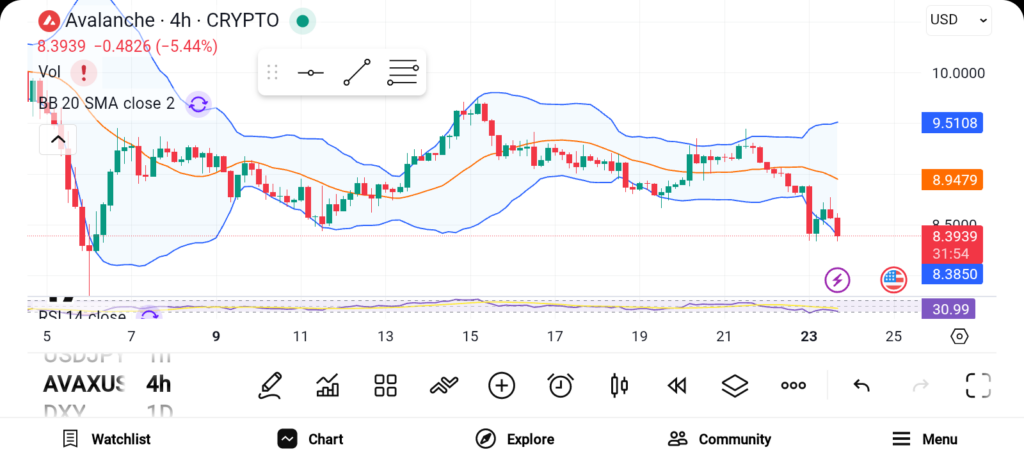Screen dimensions: 1024x461
Task: Create an alert with the alarm clock icon
Action: tap(560, 385)
